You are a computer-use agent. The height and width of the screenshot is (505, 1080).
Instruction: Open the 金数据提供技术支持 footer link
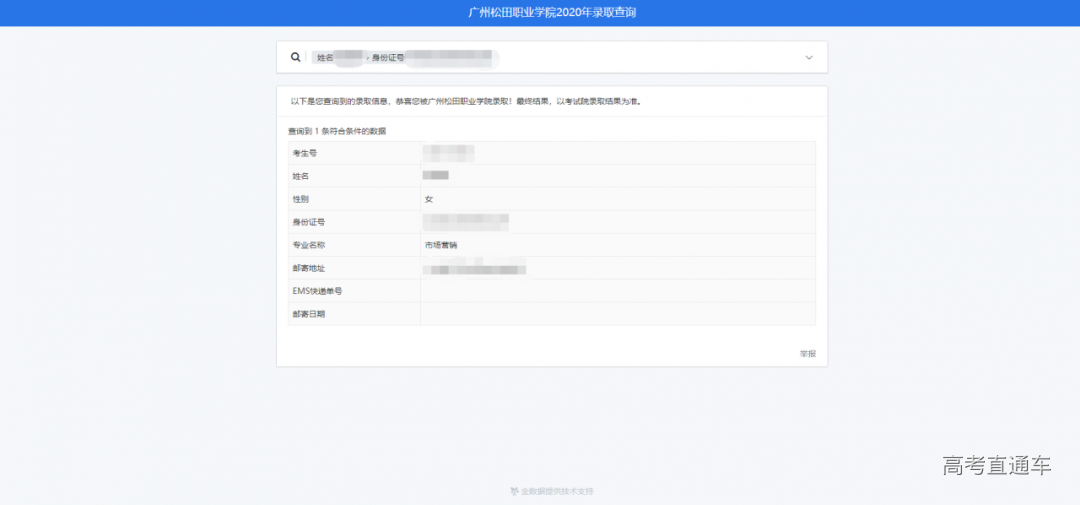(x=557, y=492)
